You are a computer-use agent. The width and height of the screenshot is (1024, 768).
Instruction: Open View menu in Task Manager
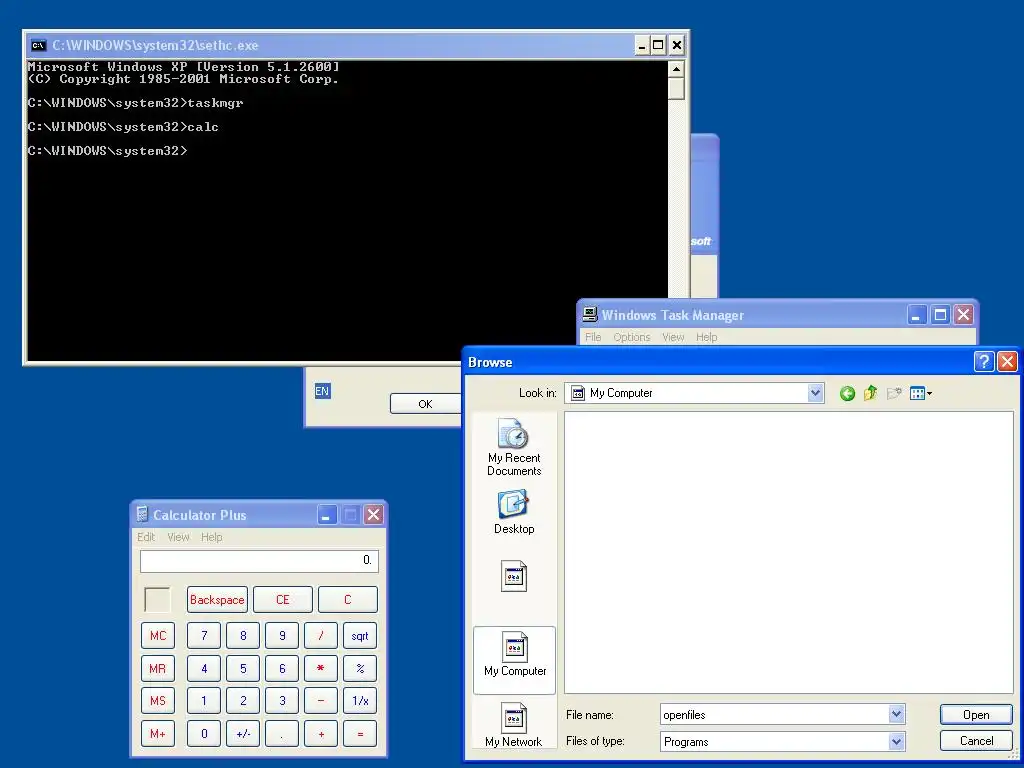tap(673, 337)
